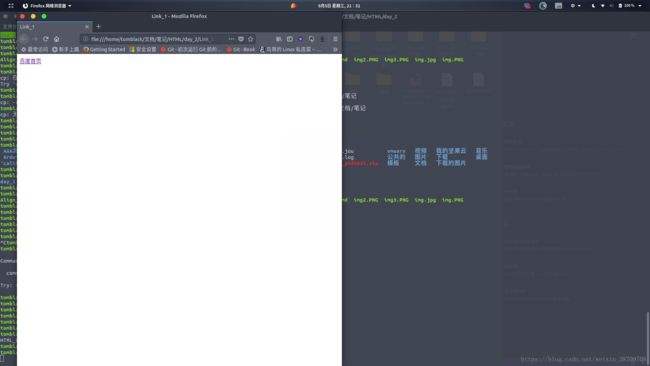Open the battery system status menu
Screen dimensions: 650x366
click(630, 6)
